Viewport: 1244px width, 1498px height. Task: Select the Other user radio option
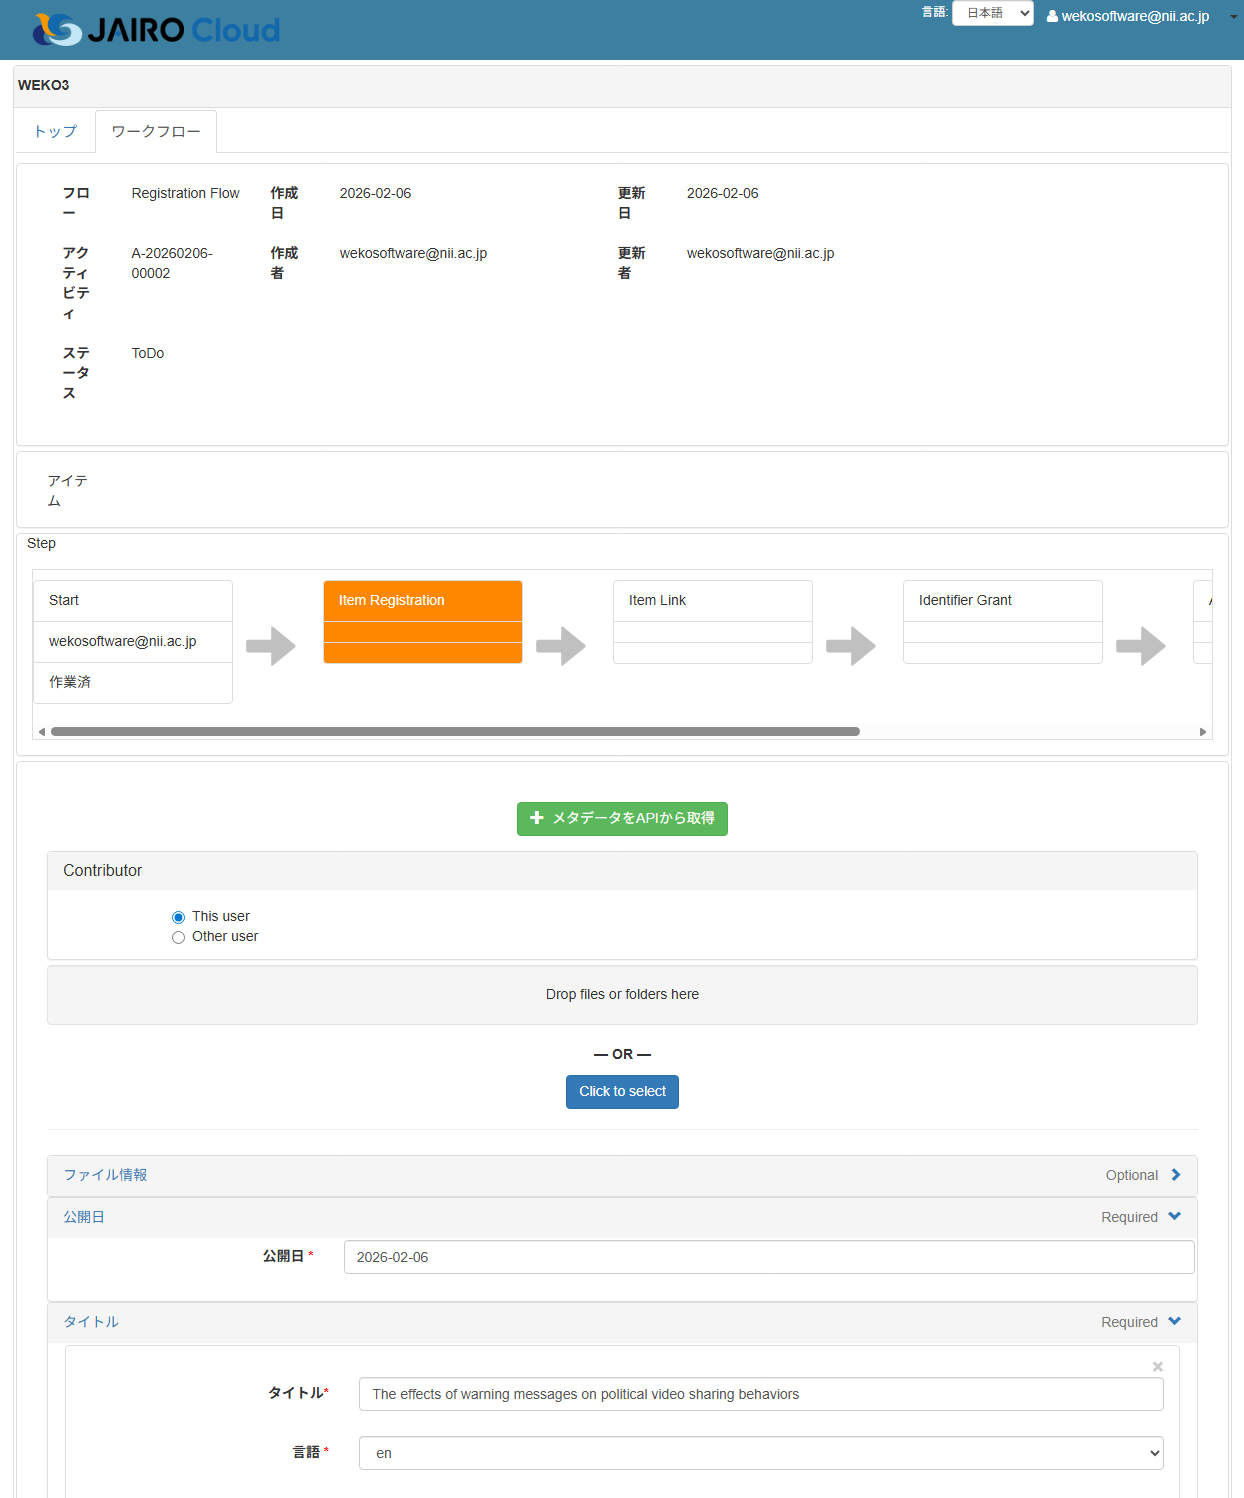coord(179,937)
